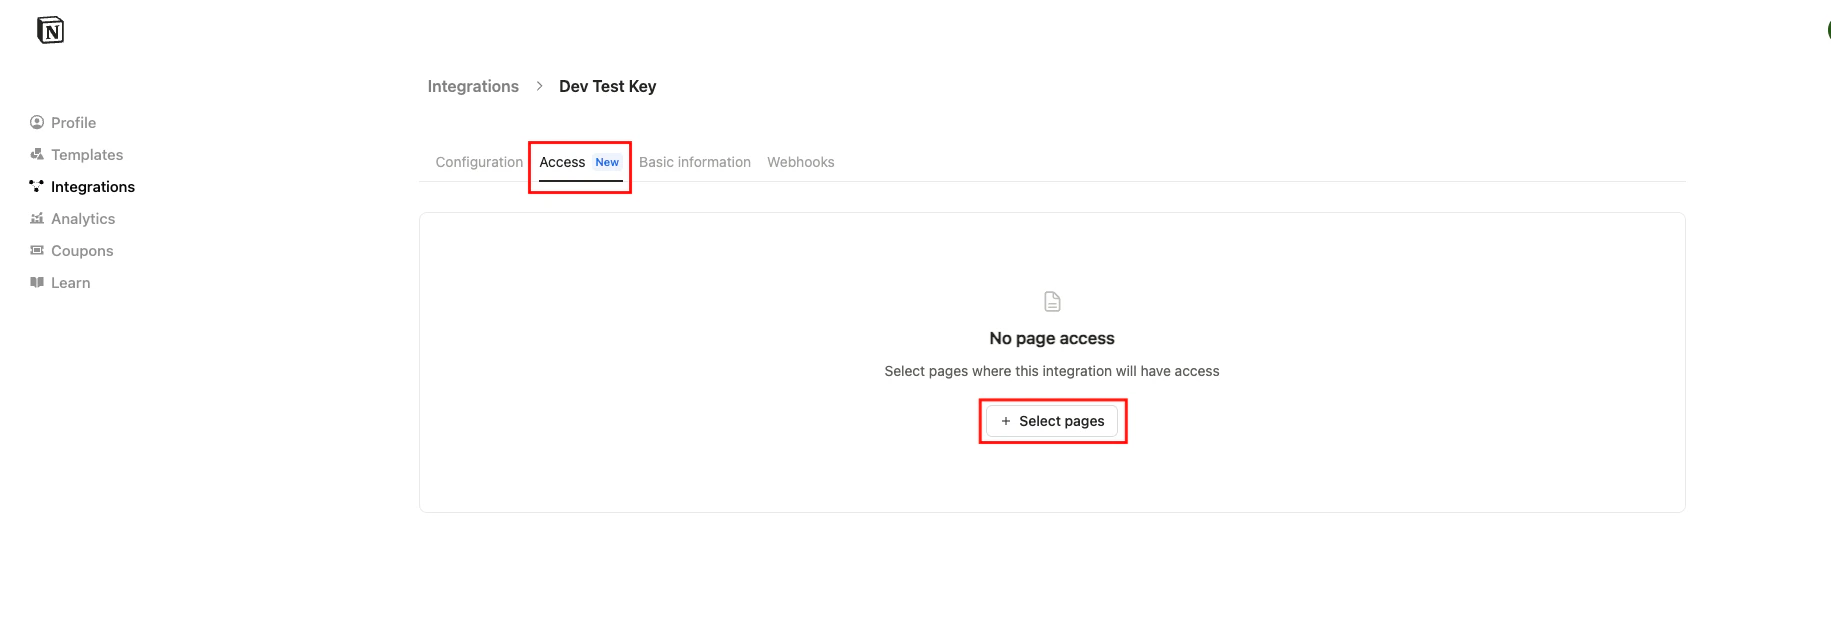Open Profile from the sidebar menu
The width and height of the screenshot is (1831, 624).
pos(72,122)
